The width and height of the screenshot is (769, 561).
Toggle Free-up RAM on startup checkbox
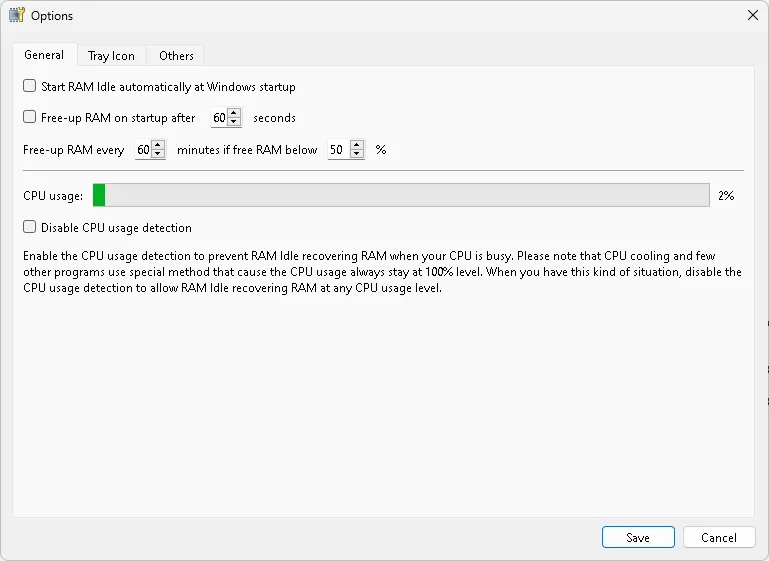coord(30,117)
